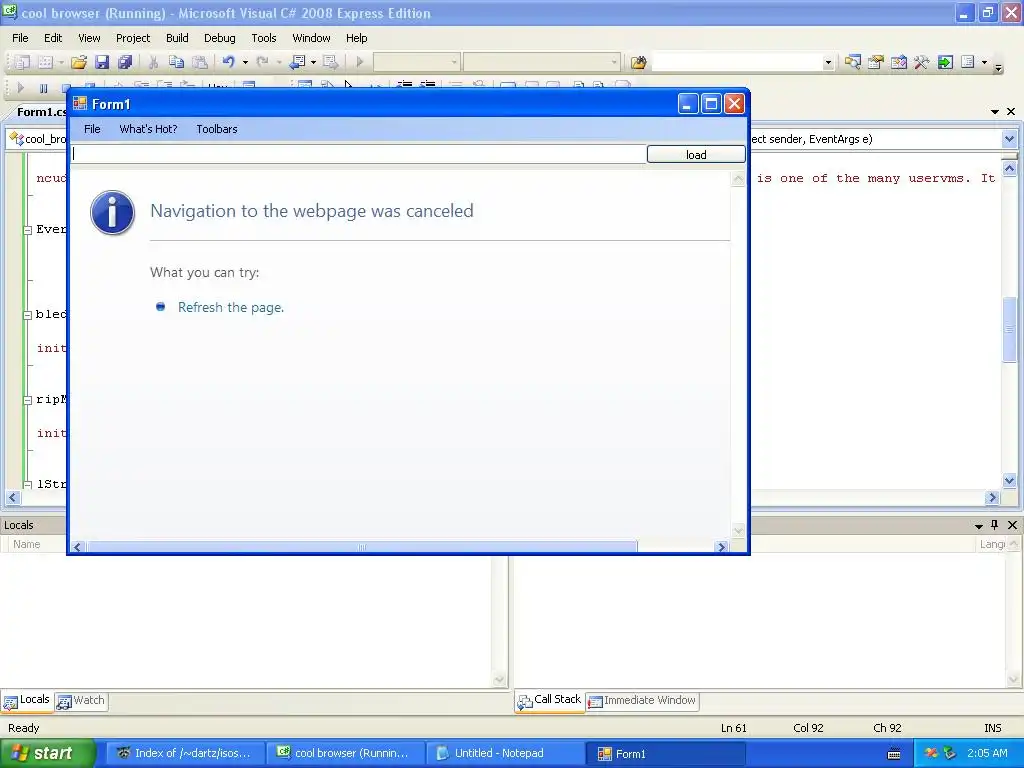
Task: Collapse the code region beside 'Even'
Action: (x=27, y=230)
